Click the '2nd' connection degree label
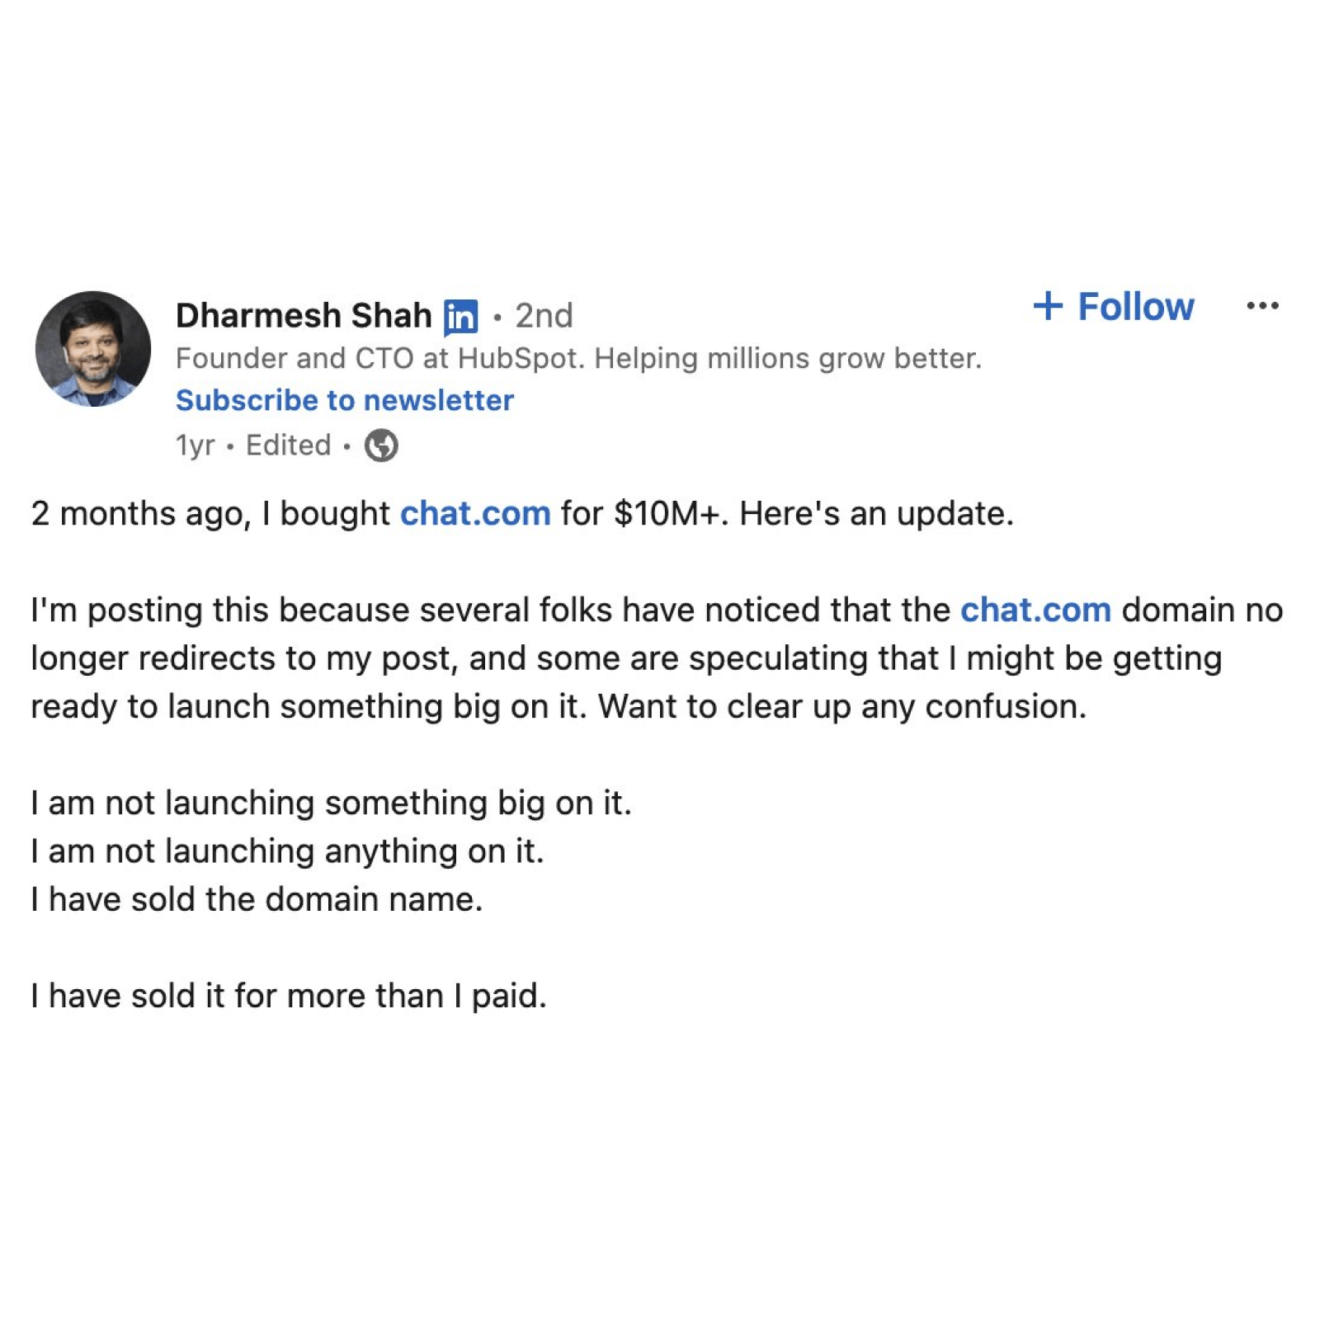 pyautogui.click(x=544, y=316)
